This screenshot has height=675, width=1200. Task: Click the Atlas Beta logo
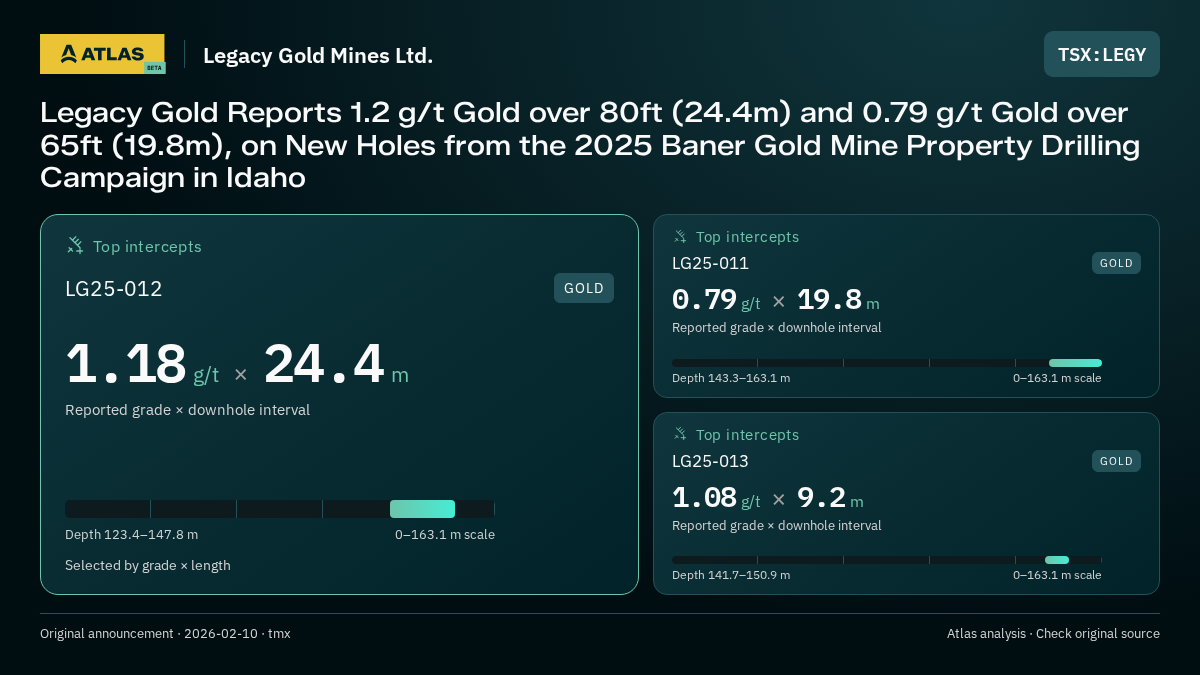tap(102, 54)
